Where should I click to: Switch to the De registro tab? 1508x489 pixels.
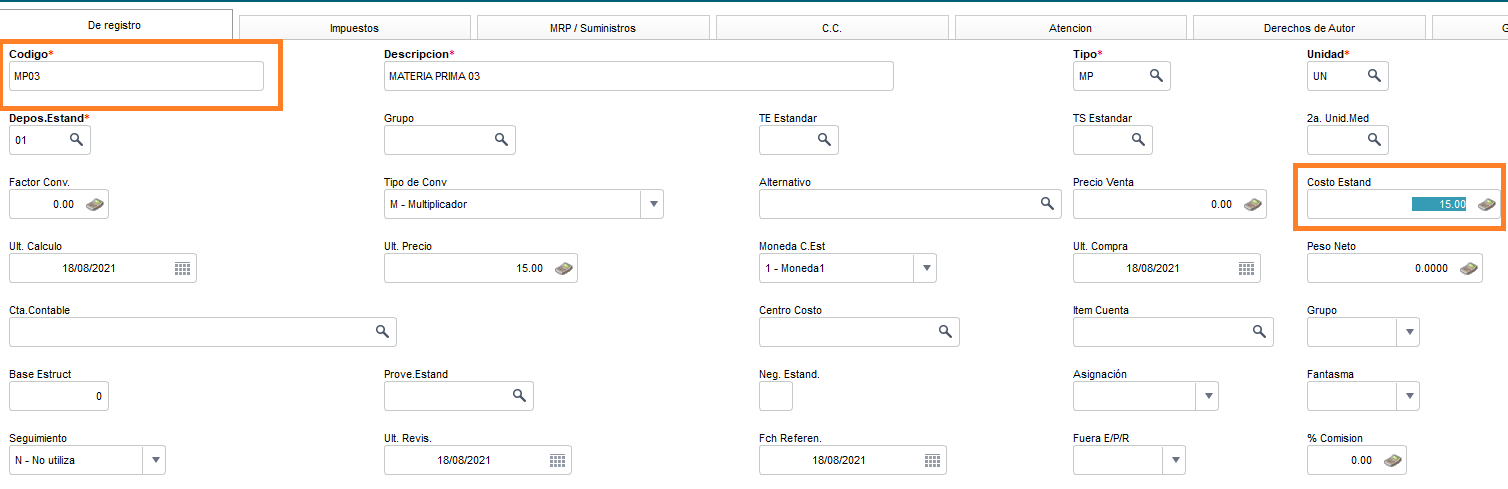click(x=117, y=26)
